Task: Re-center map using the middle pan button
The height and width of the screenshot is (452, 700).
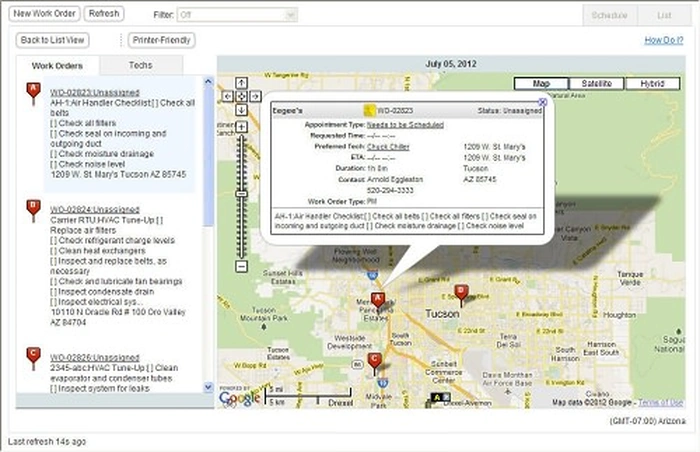Action: coord(241,96)
